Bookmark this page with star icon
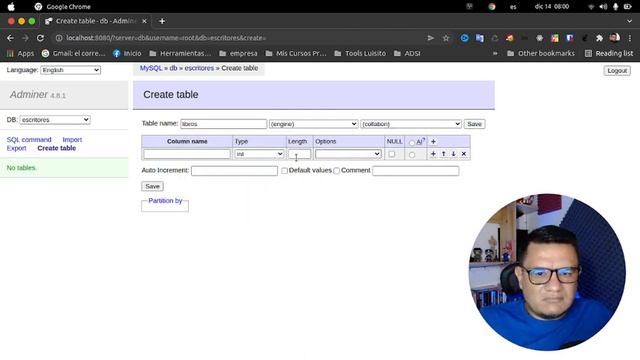 [x=446, y=38]
